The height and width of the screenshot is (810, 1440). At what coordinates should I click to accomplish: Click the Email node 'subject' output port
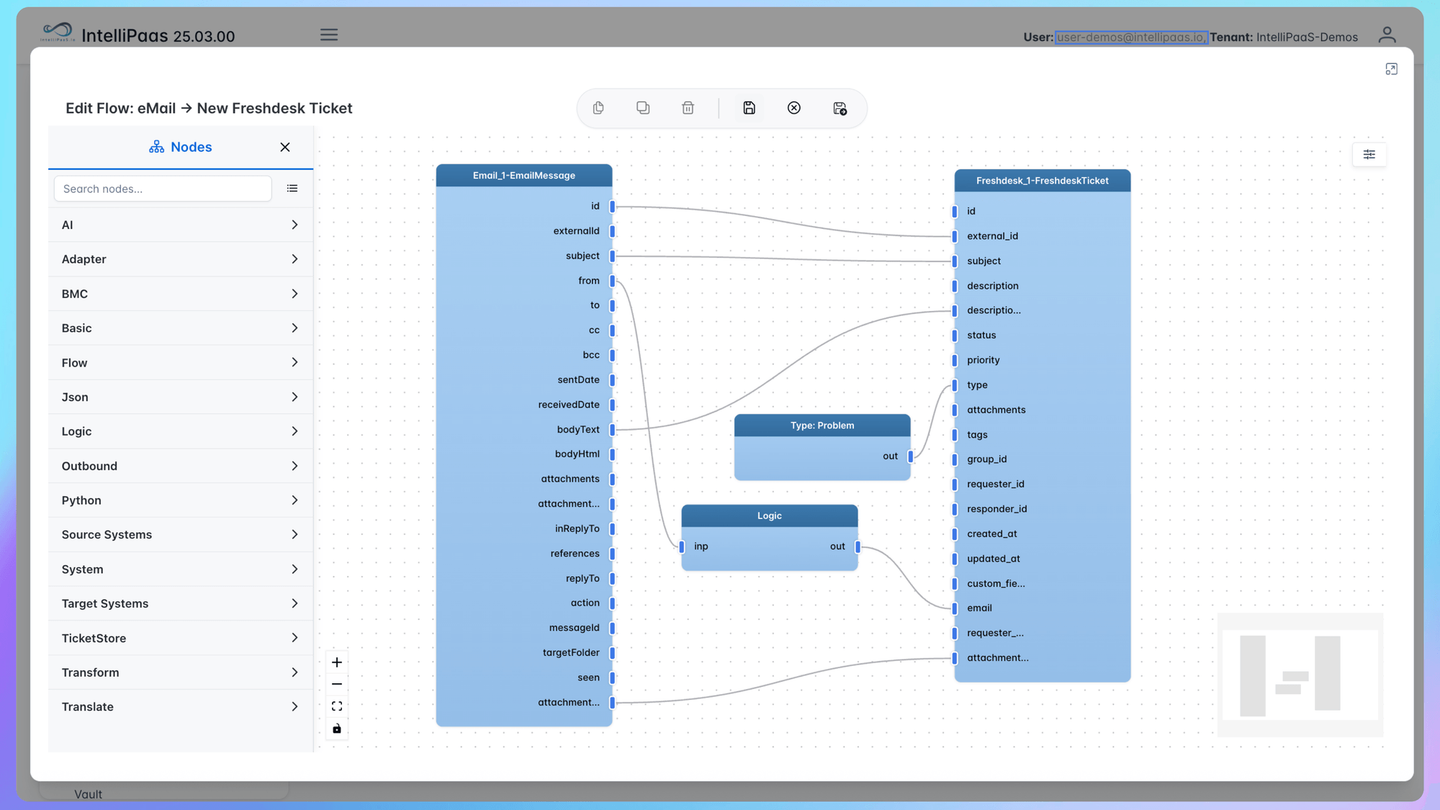coord(612,256)
